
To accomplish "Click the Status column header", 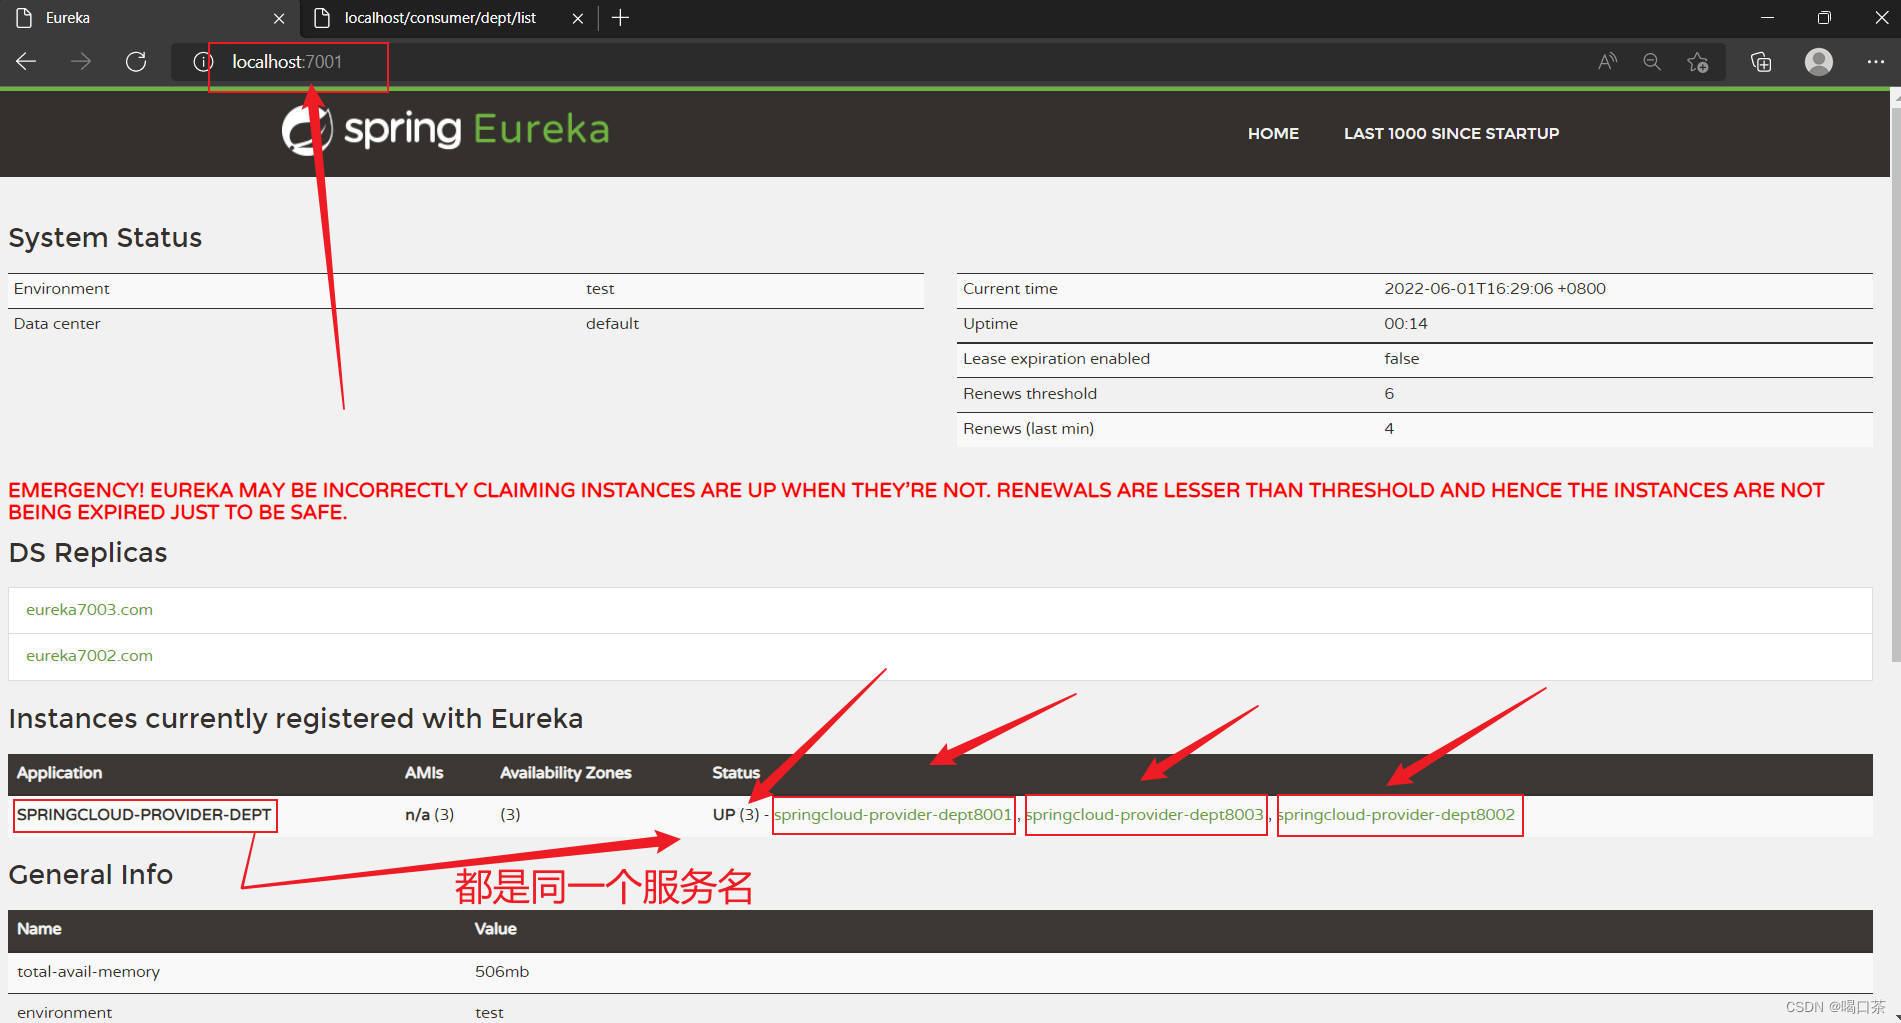I will (736, 773).
